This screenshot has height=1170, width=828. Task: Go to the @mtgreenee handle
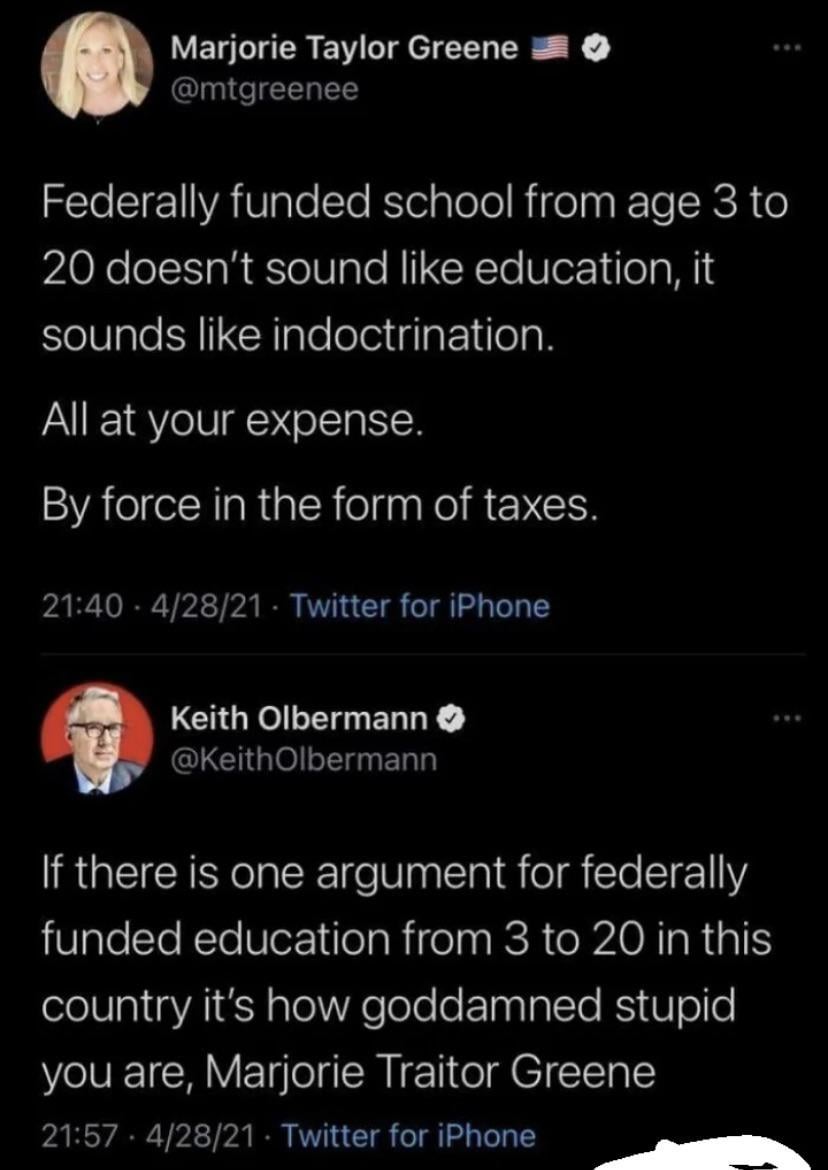point(264,90)
